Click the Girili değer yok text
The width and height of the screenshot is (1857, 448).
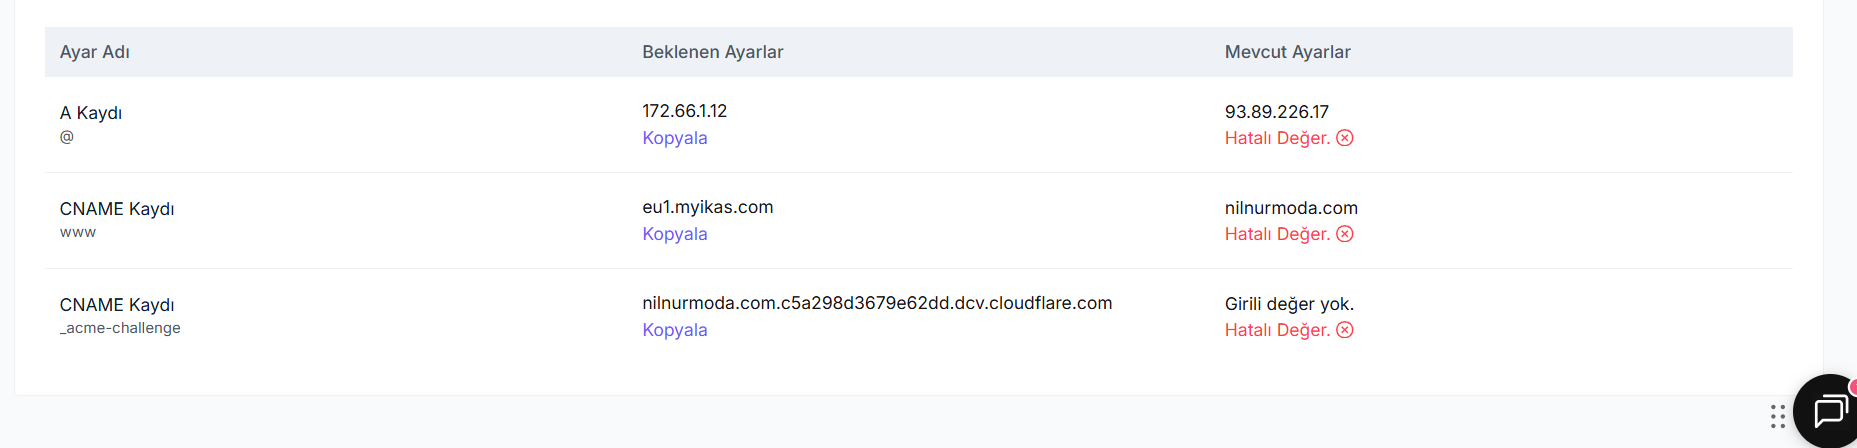click(1289, 304)
